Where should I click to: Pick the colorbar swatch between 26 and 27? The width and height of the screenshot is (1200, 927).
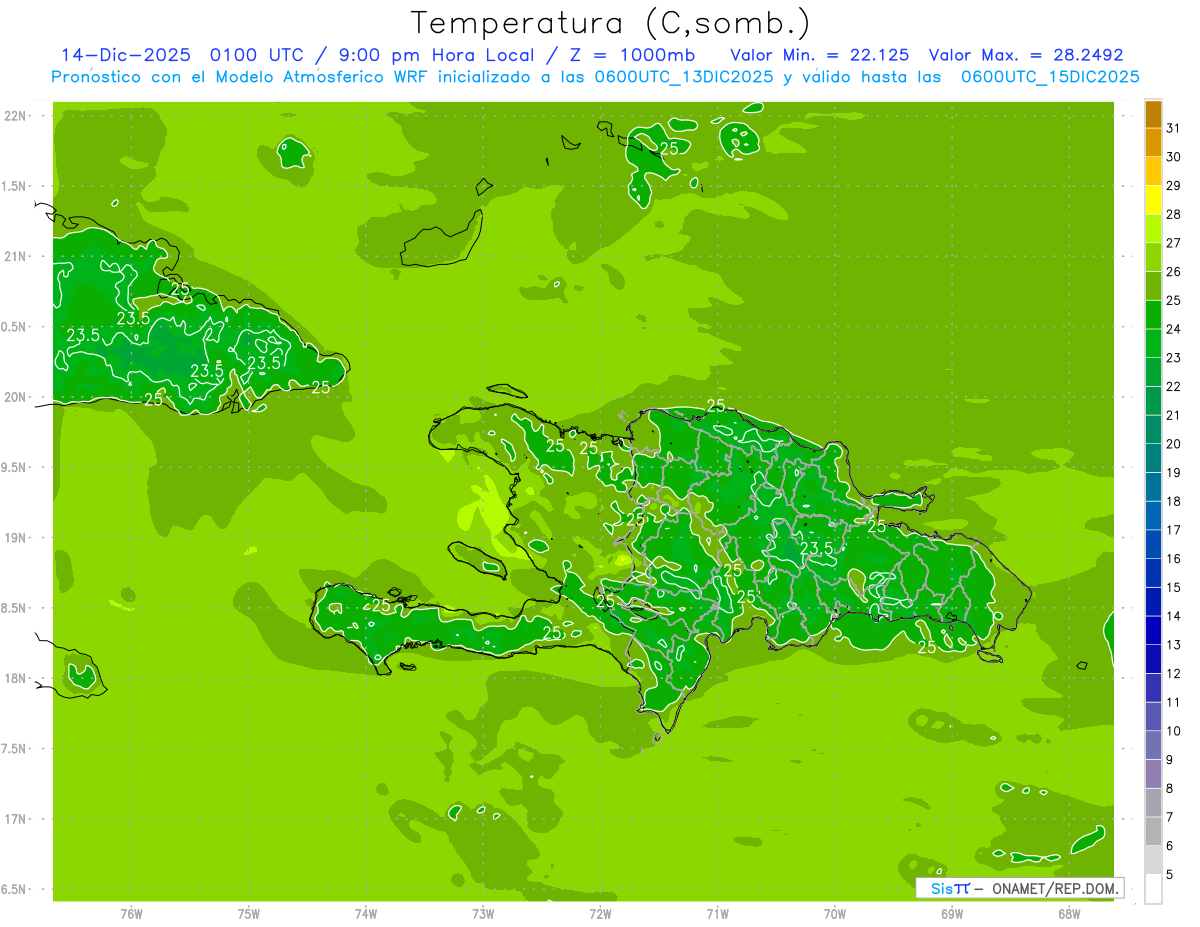[1153, 258]
